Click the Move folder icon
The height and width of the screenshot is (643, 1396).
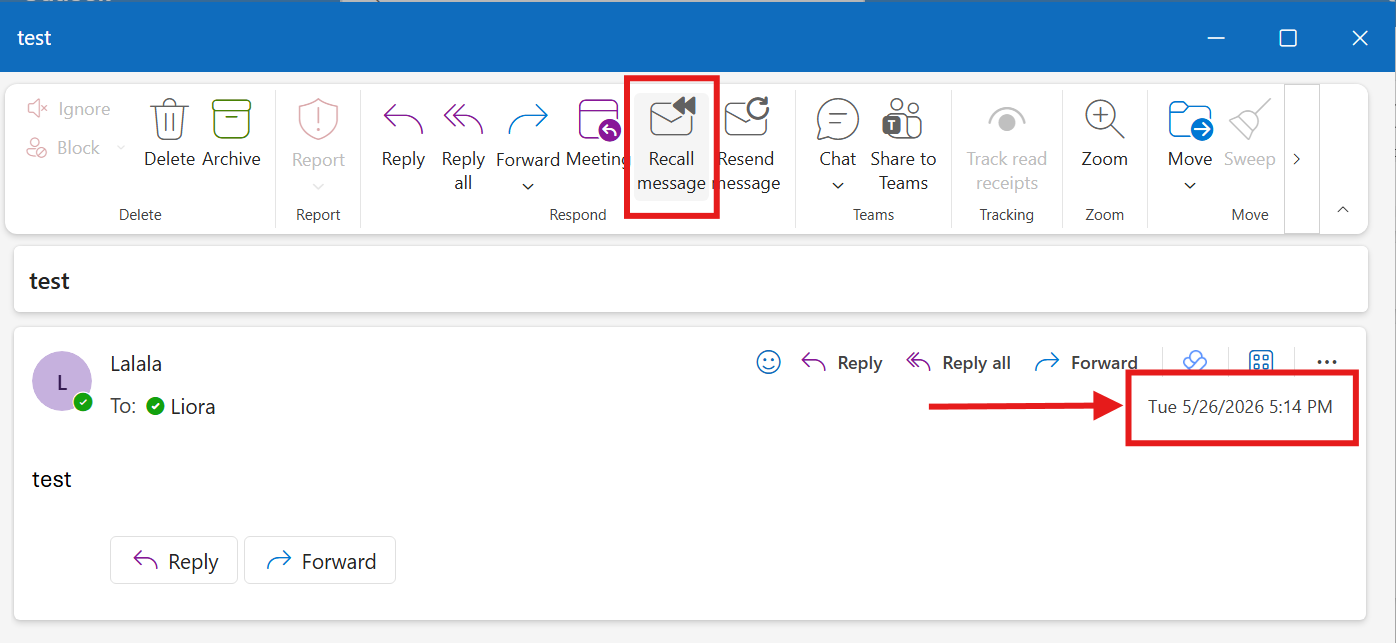point(1190,120)
